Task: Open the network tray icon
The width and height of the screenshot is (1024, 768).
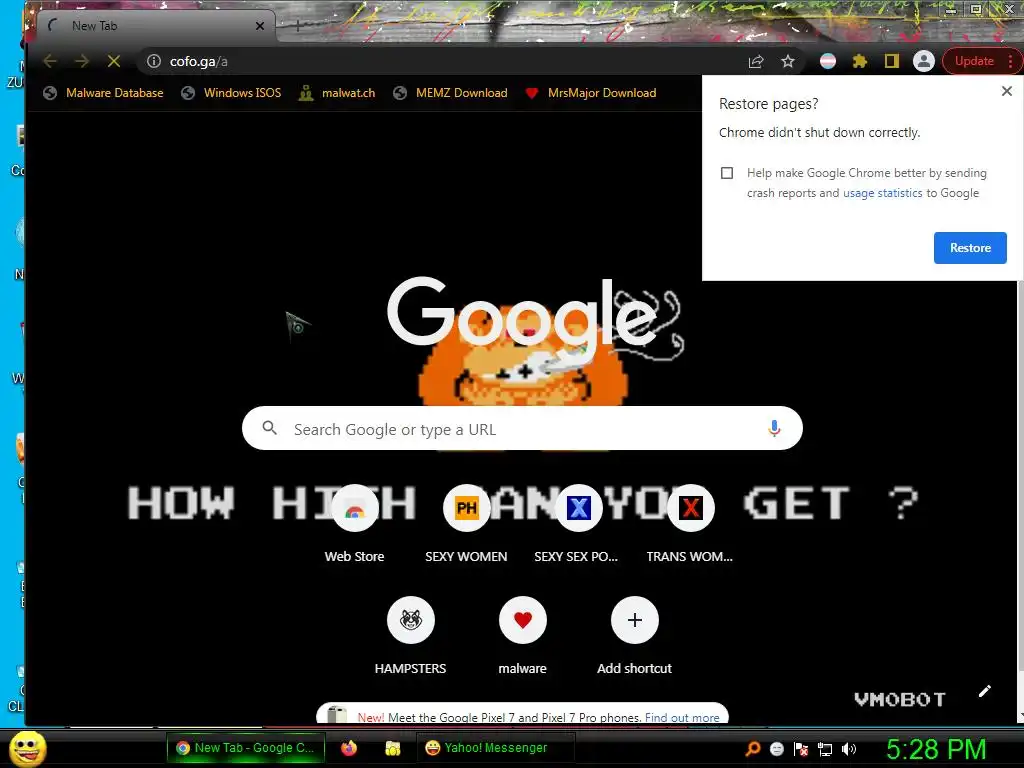Action: [x=825, y=748]
